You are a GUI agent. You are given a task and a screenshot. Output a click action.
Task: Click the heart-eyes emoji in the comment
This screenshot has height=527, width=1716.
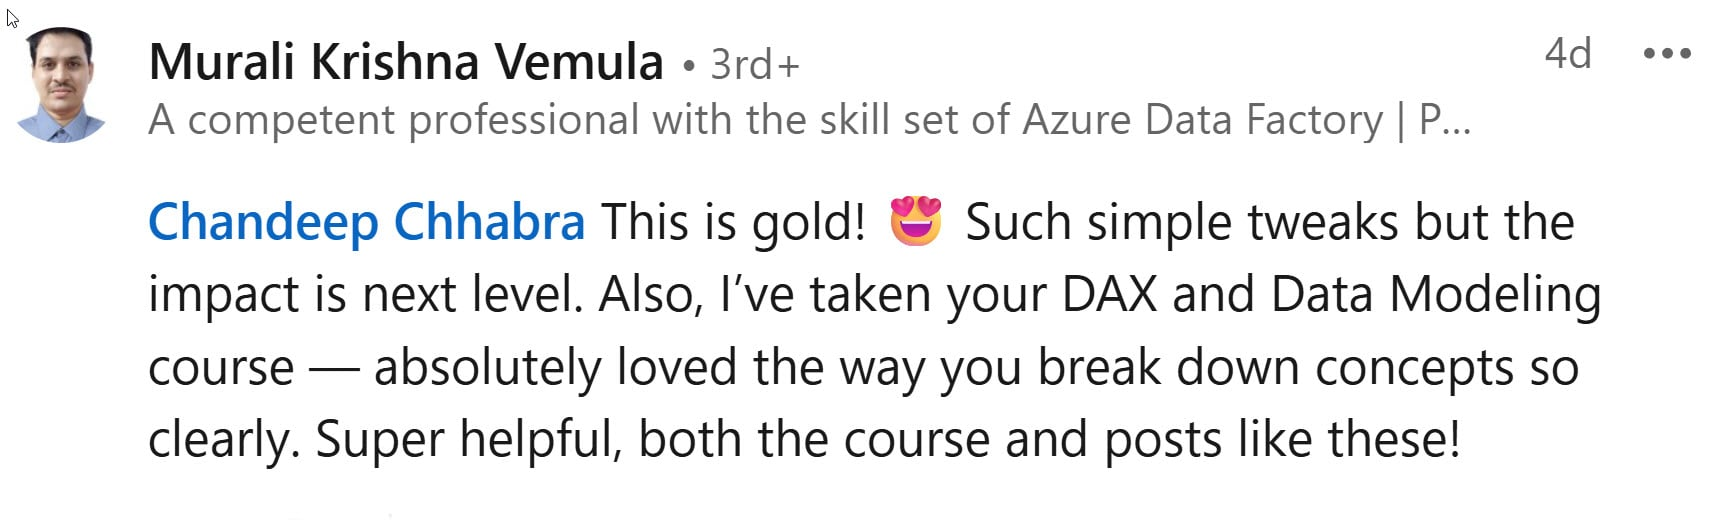915,222
